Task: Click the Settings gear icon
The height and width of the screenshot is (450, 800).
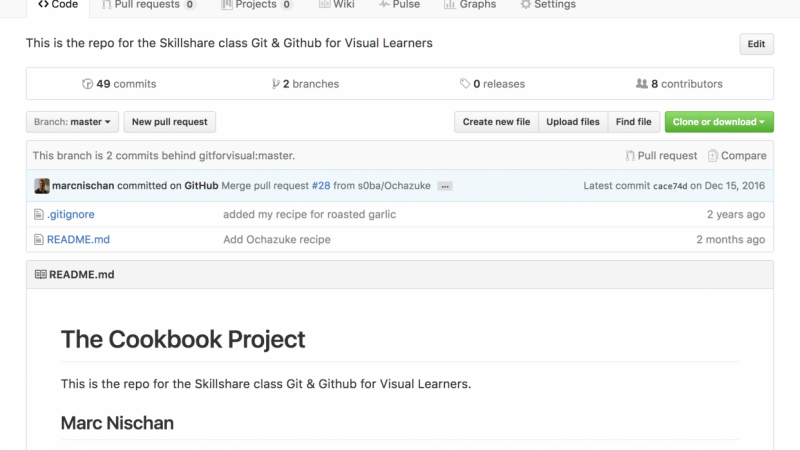Action: pos(526,5)
